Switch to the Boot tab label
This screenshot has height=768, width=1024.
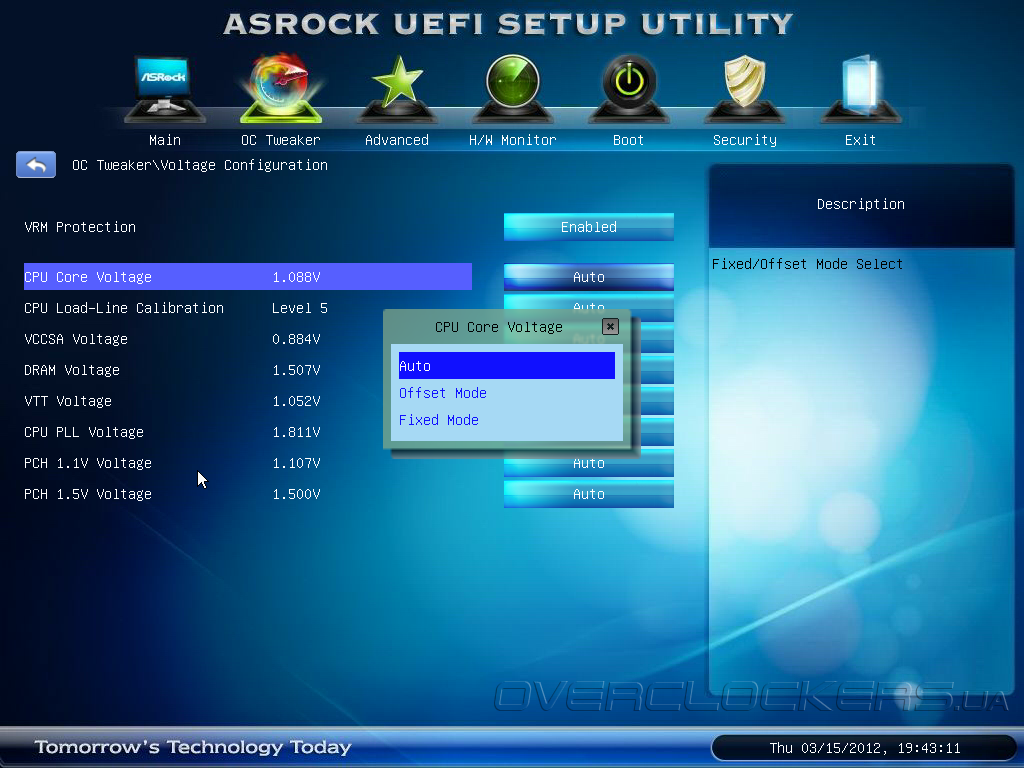tap(628, 140)
